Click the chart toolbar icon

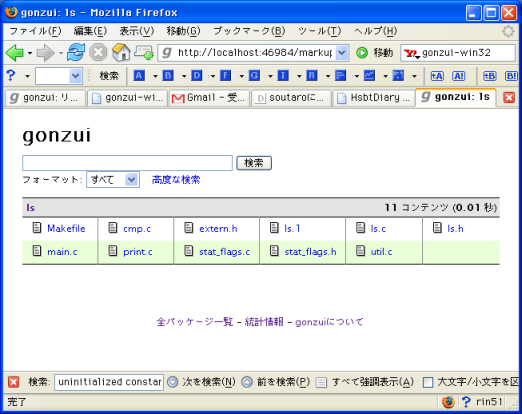tap(369, 76)
